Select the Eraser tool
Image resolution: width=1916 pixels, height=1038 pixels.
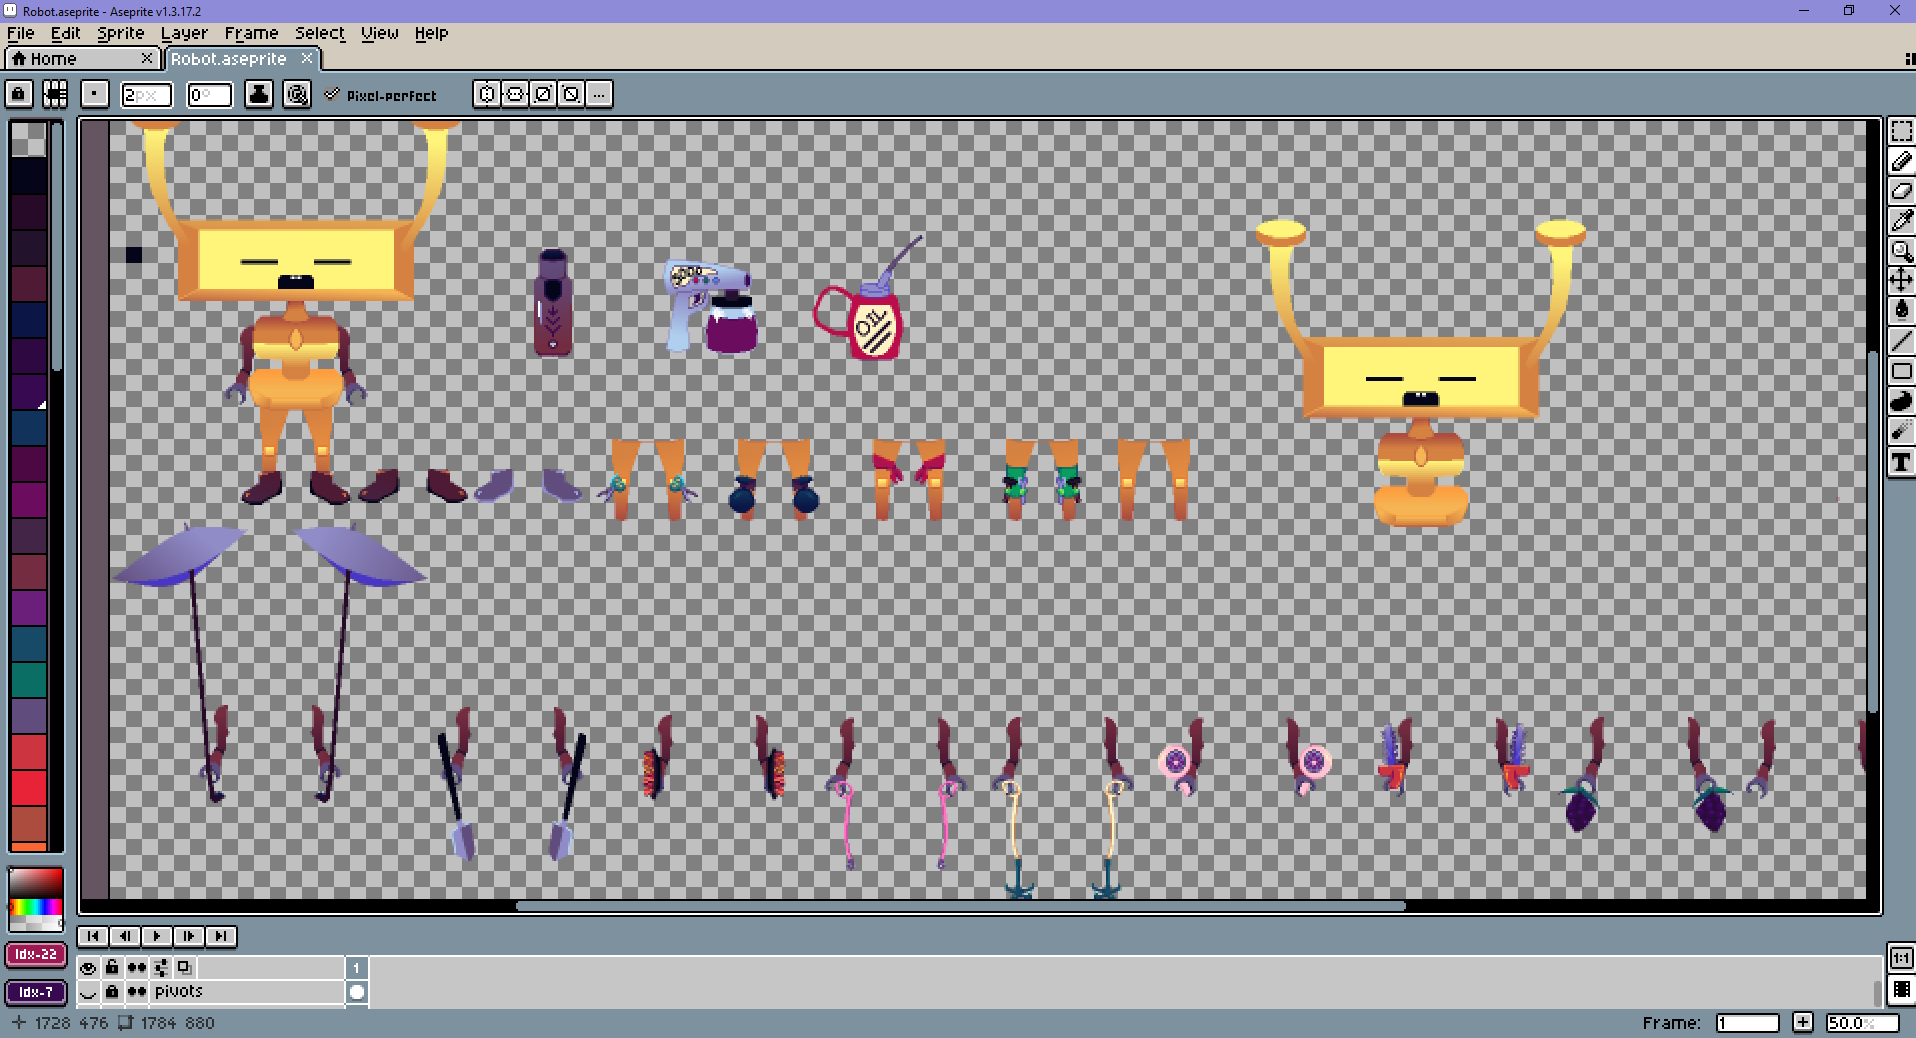(1901, 191)
